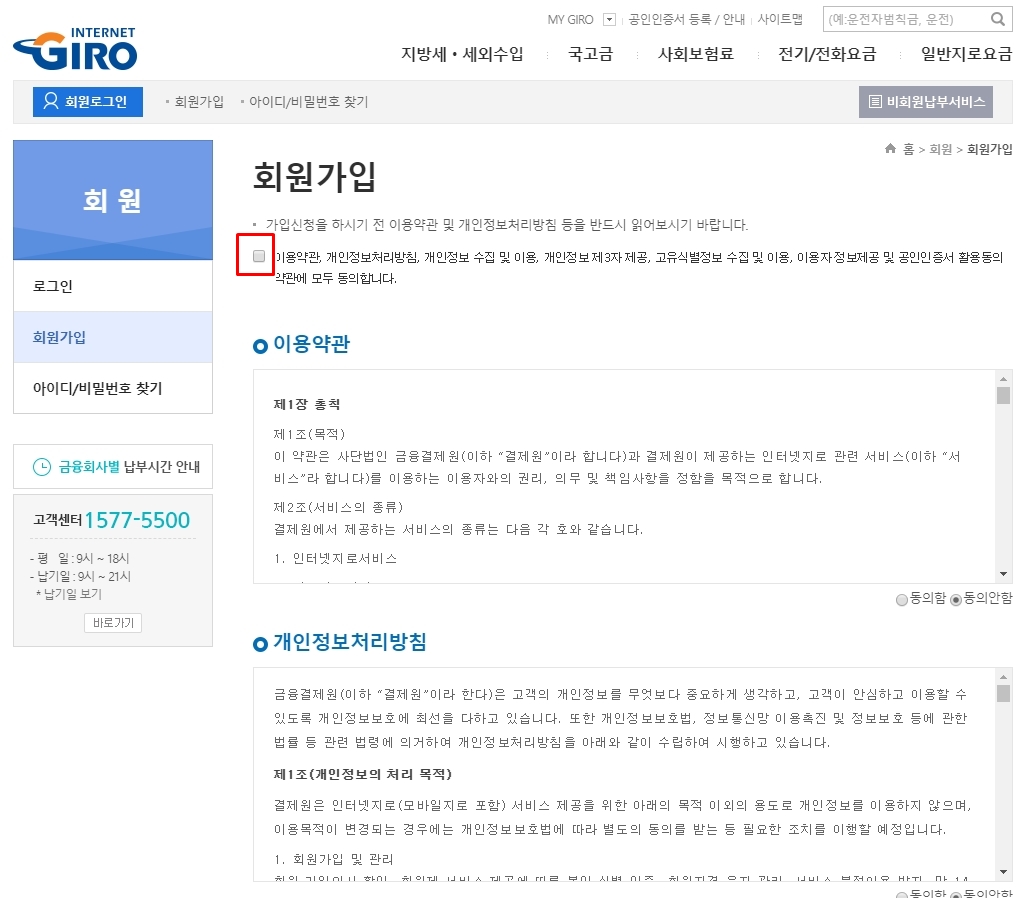
Task: Select 아이디/비밀번호 찾기 in side menu
Action: coord(113,388)
